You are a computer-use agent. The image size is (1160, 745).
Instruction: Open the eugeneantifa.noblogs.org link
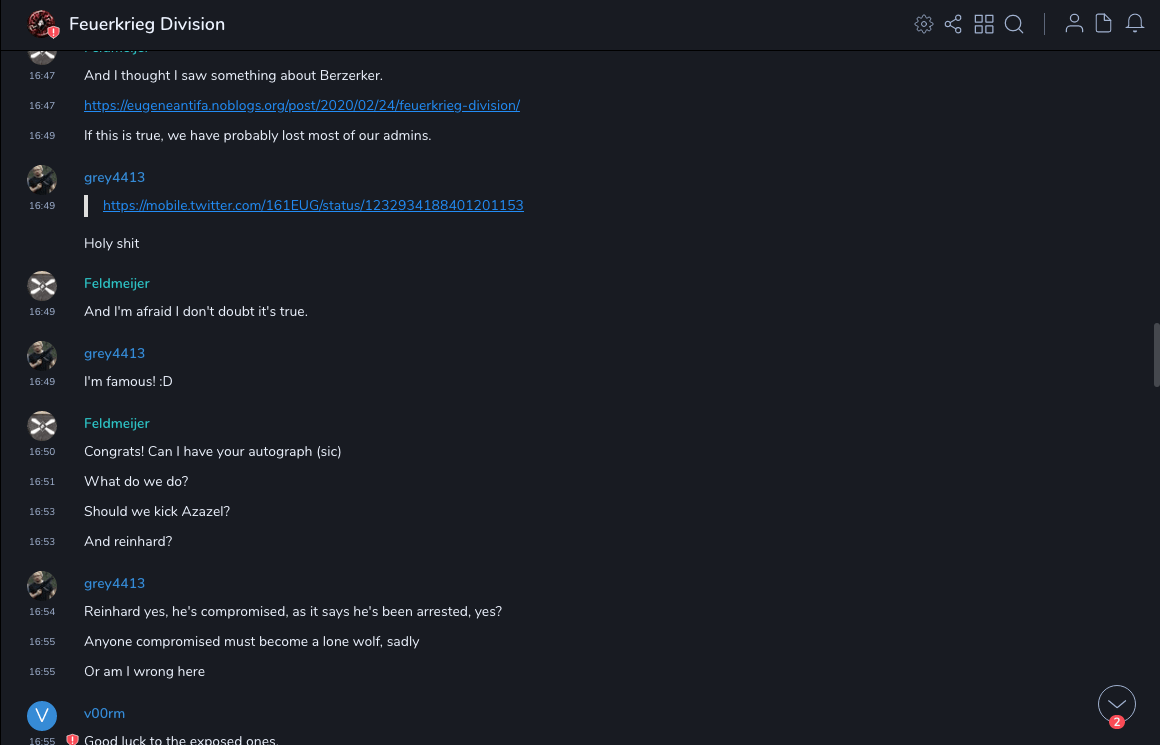pos(301,105)
